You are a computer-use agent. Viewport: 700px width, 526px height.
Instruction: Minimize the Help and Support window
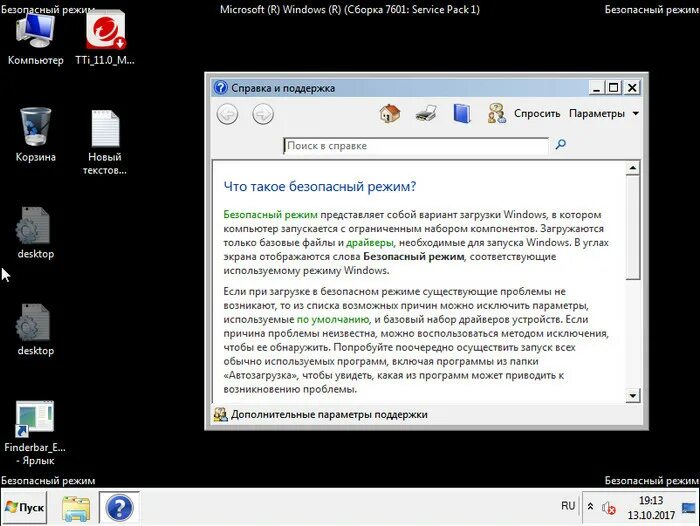point(596,88)
